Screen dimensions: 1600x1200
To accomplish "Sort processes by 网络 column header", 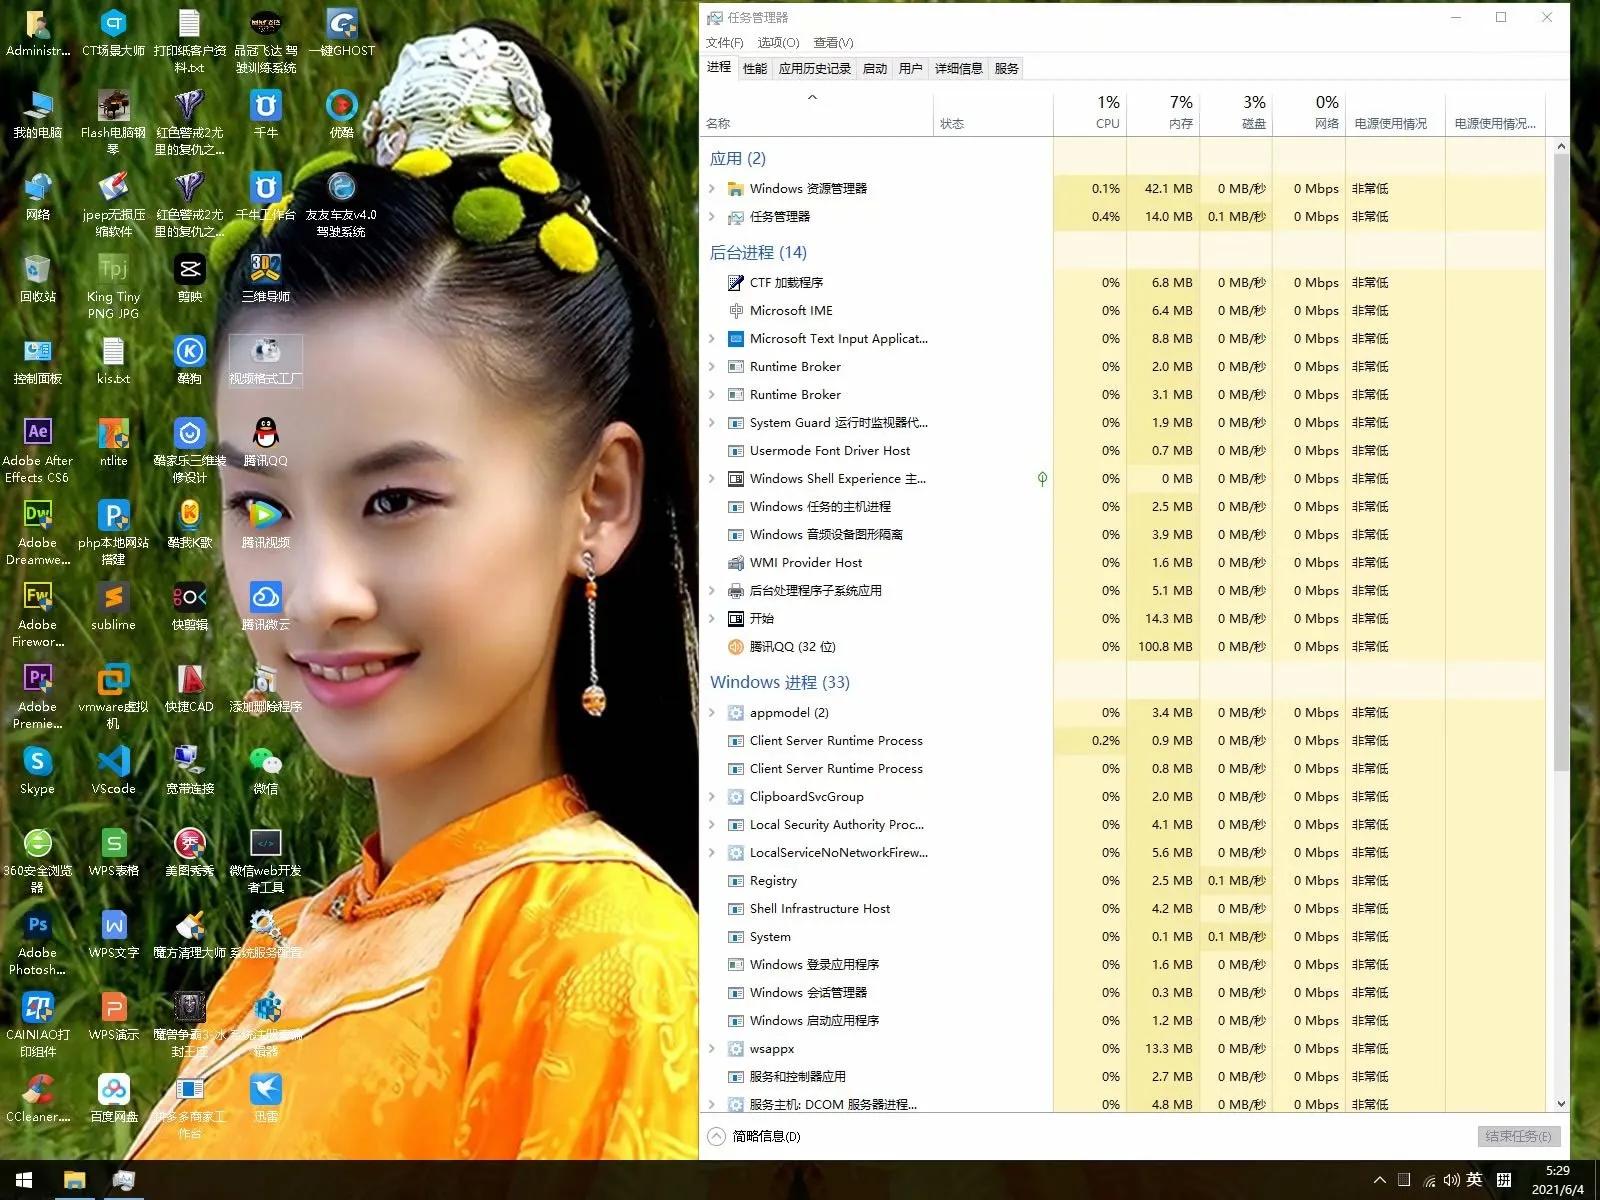I will 1309,112.
